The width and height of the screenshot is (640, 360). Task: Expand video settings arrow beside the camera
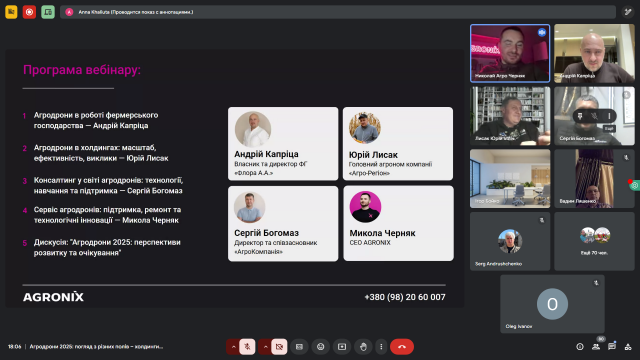(x=265, y=347)
